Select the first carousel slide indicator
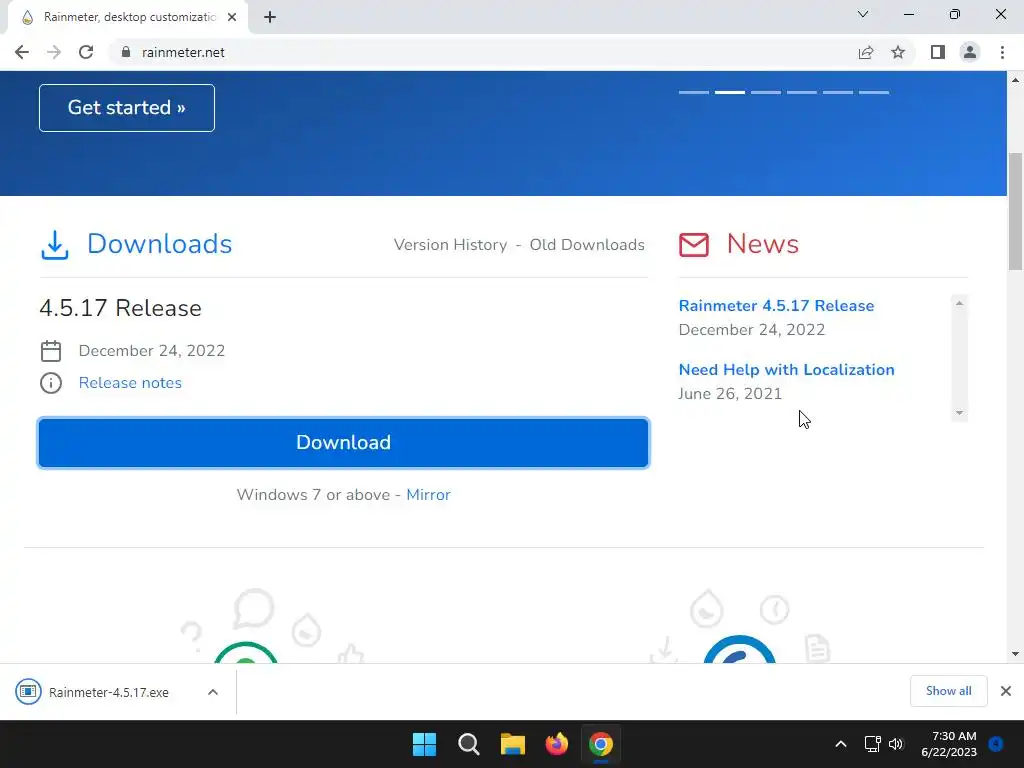The height and width of the screenshot is (768, 1024). click(694, 93)
